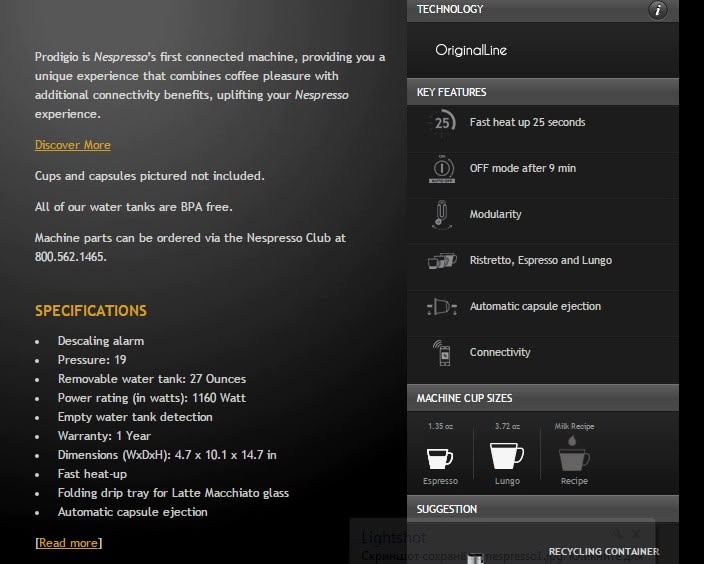Image resolution: width=704 pixels, height=564 pixels.
Task: Click 'Automatic capsule ejection' key feature label
Action: (x=535, y=306)
